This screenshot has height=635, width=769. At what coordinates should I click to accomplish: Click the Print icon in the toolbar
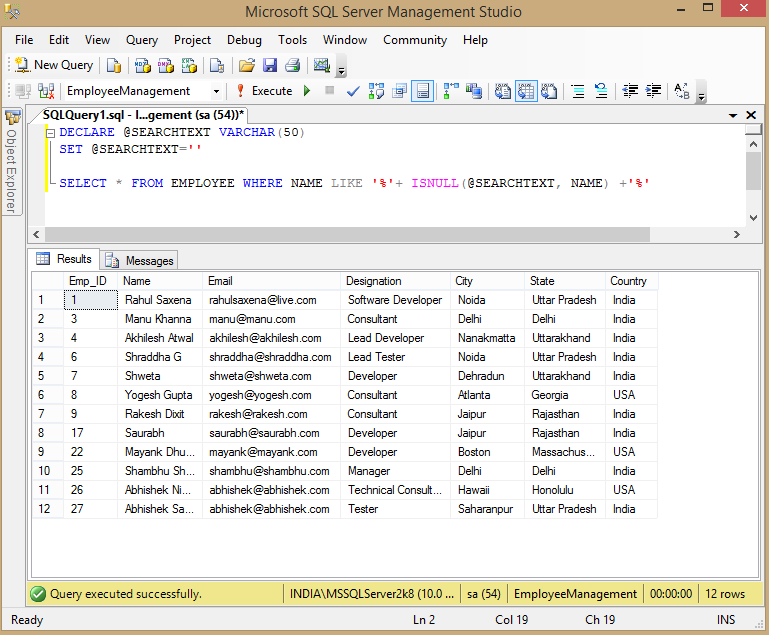pos(292,65)
